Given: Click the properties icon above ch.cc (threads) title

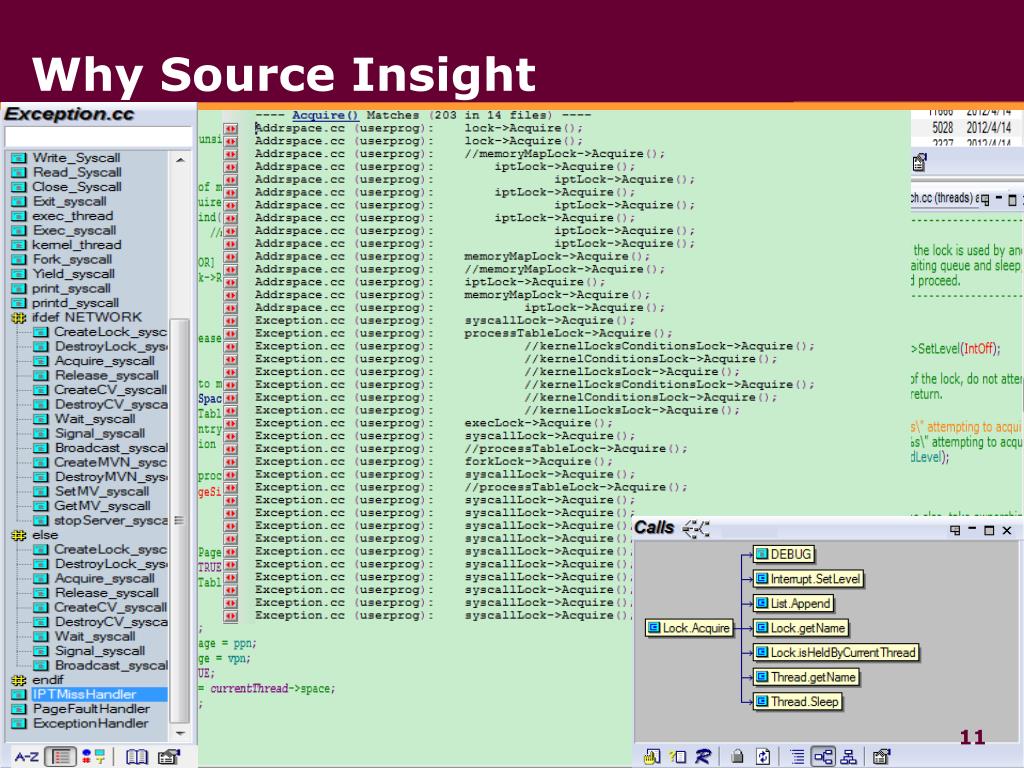Looking at the screenshot, I should 920,162.
